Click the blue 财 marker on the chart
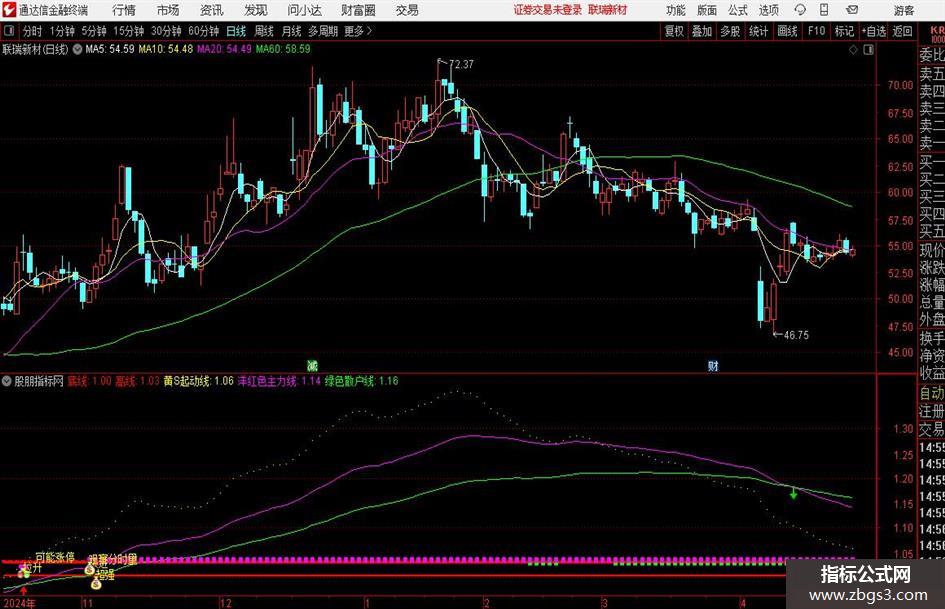This screenshot has width=945, height=609. (x=713, y=365)
